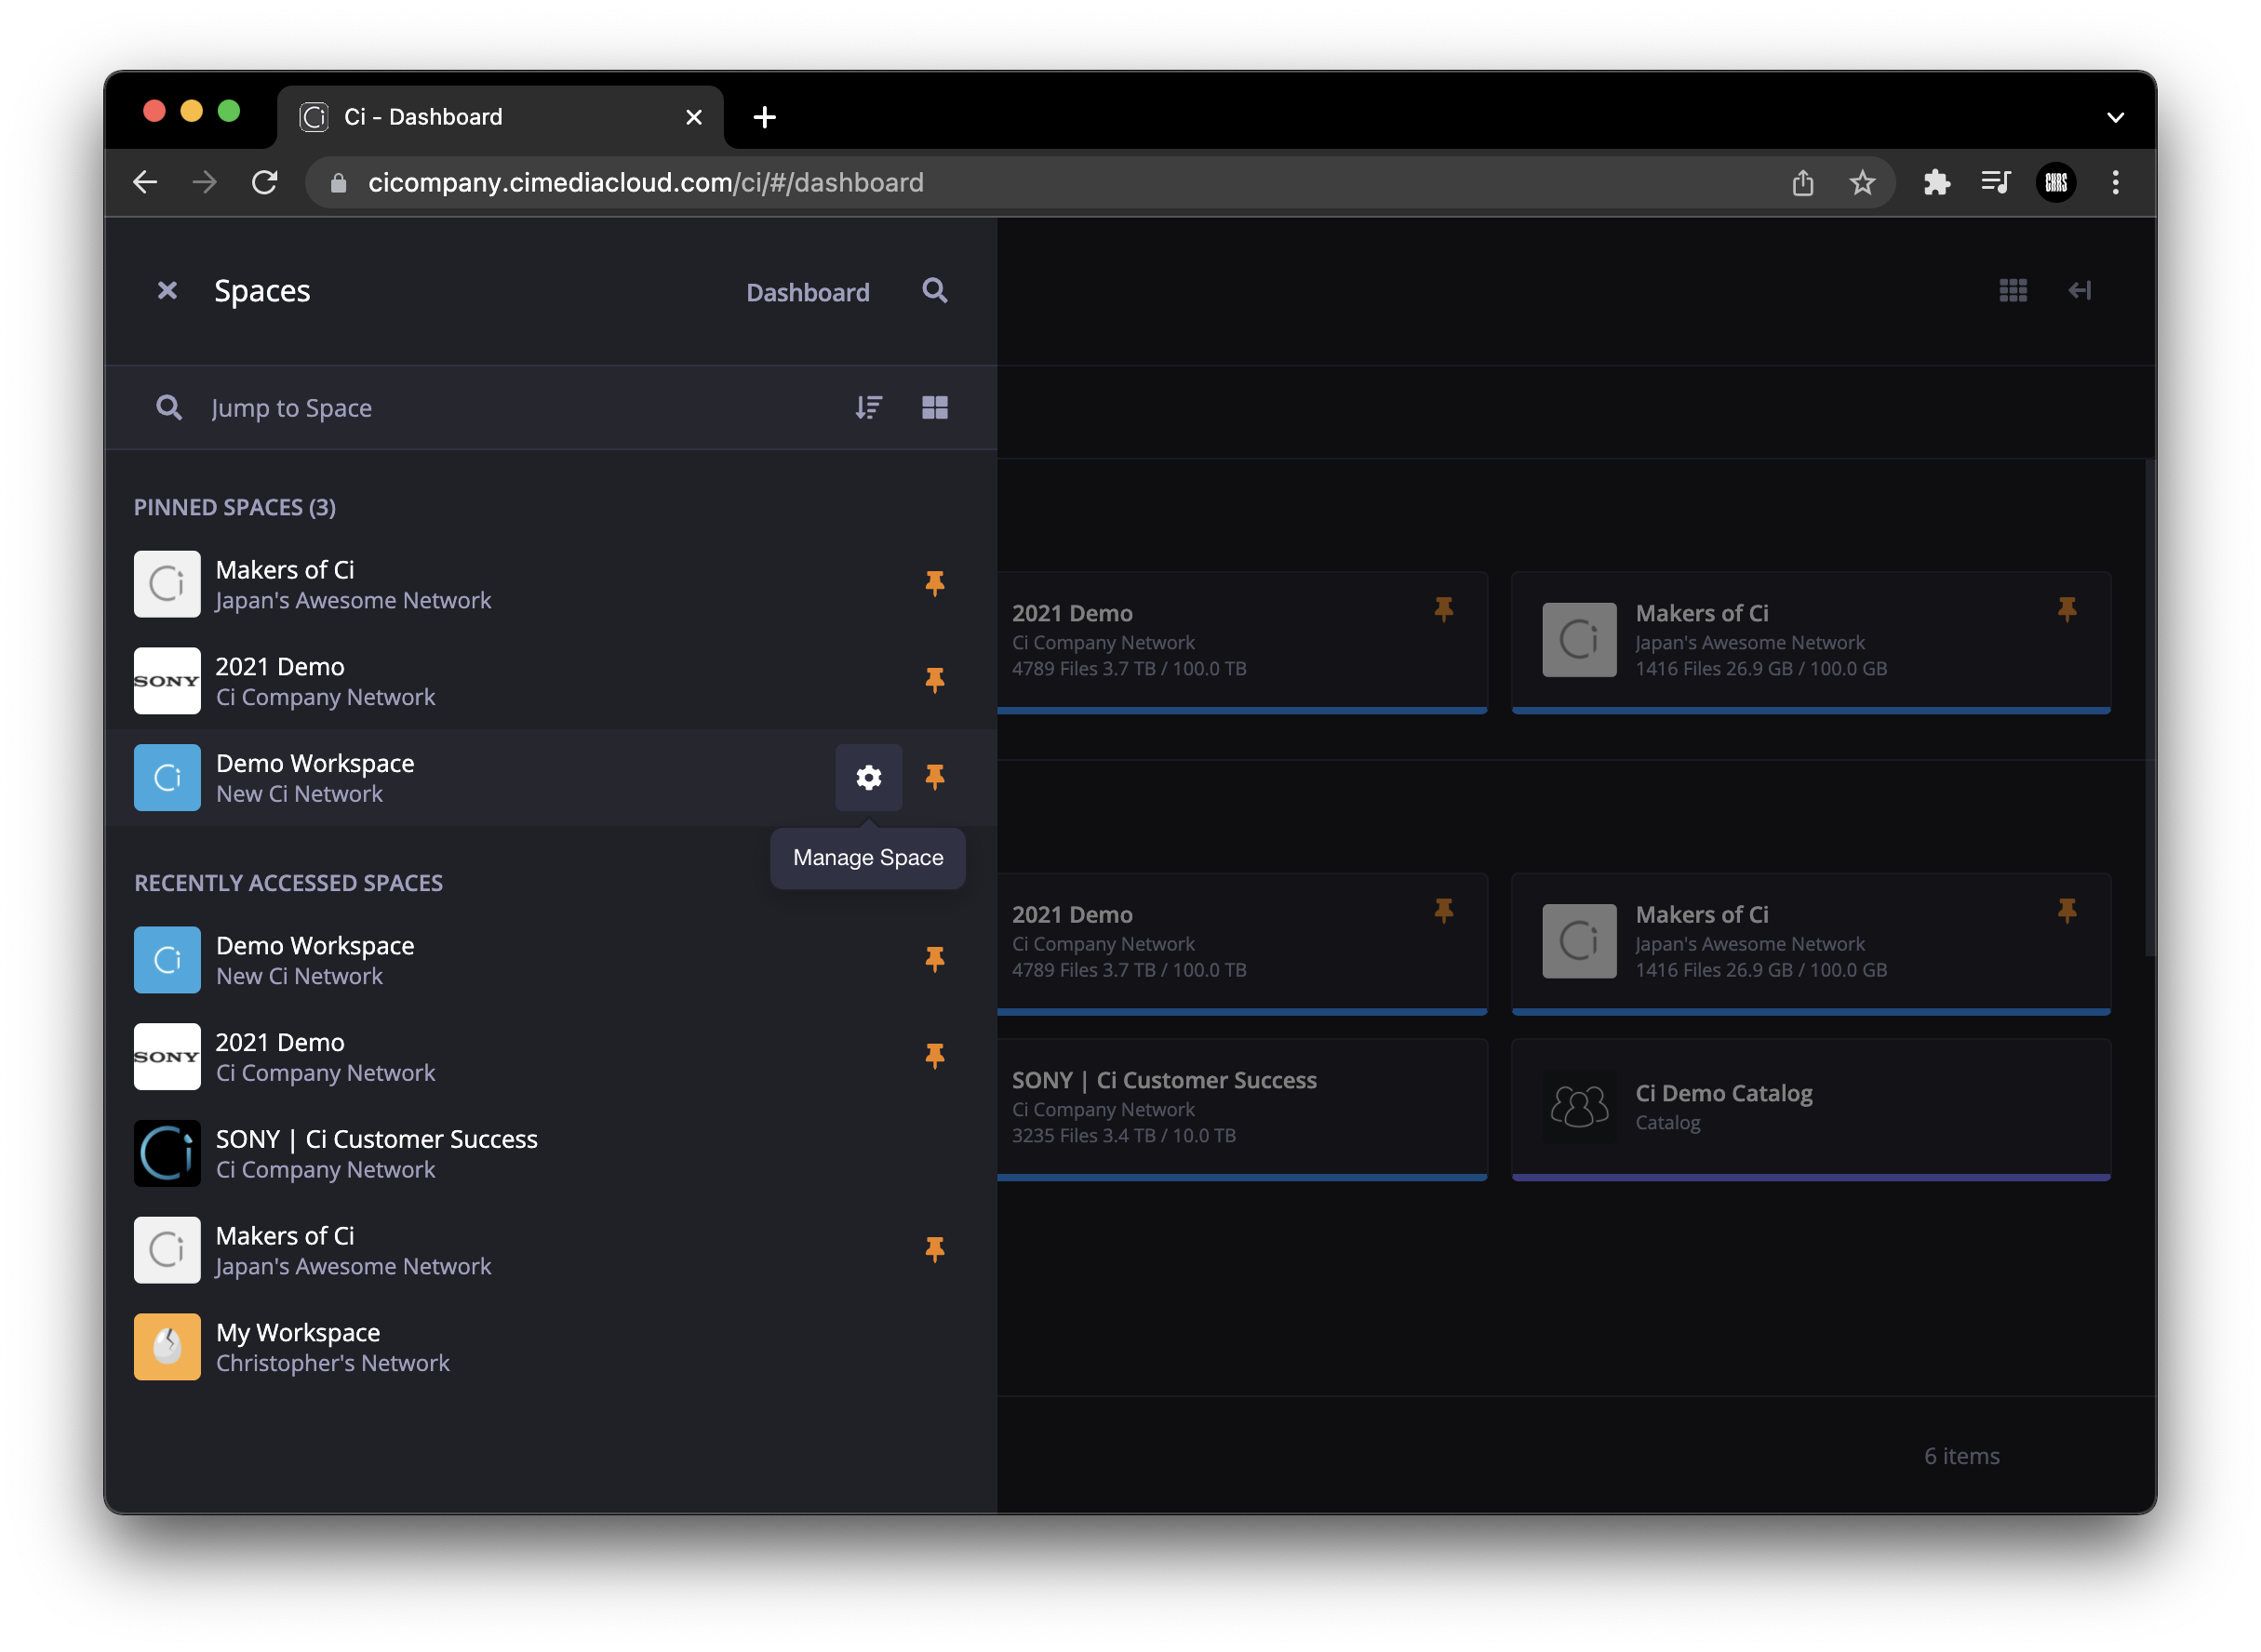Open SONY | Ci Customer Success in recents

(x=550, y=1154)
